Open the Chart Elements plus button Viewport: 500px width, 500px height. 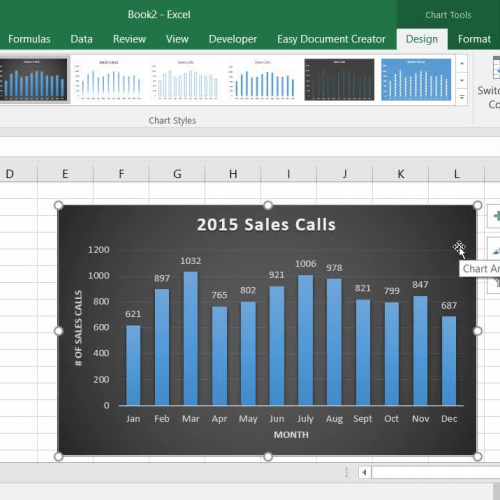(495, 216)
